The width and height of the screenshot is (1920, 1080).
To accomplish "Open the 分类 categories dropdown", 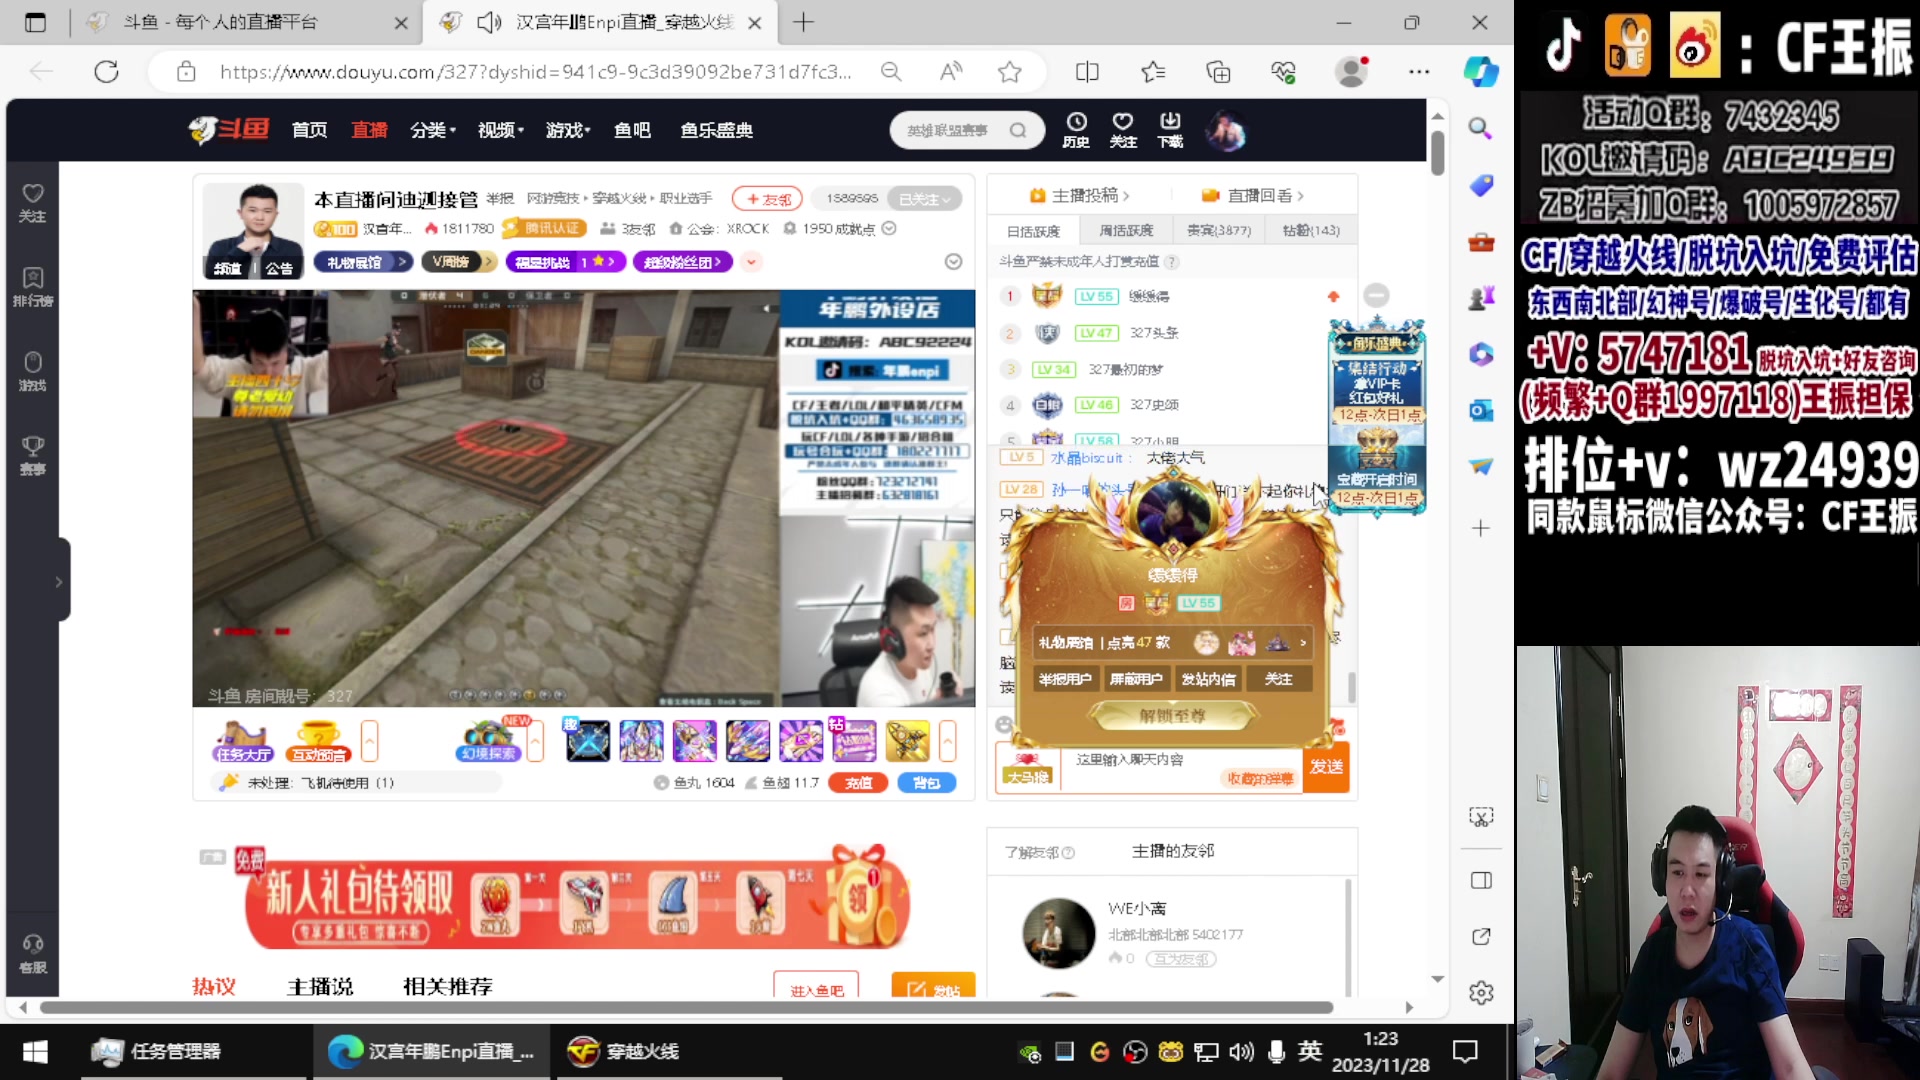I will 432,130.
